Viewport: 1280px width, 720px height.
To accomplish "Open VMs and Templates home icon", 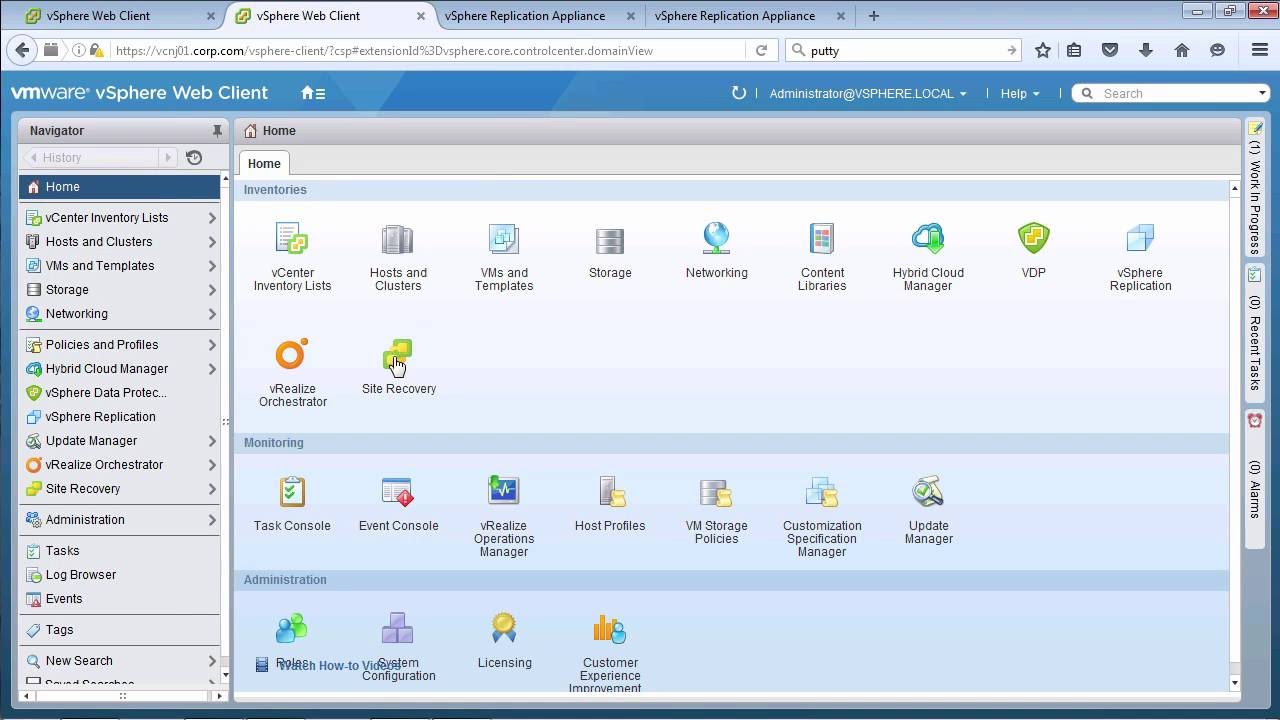I will [504, 239].
